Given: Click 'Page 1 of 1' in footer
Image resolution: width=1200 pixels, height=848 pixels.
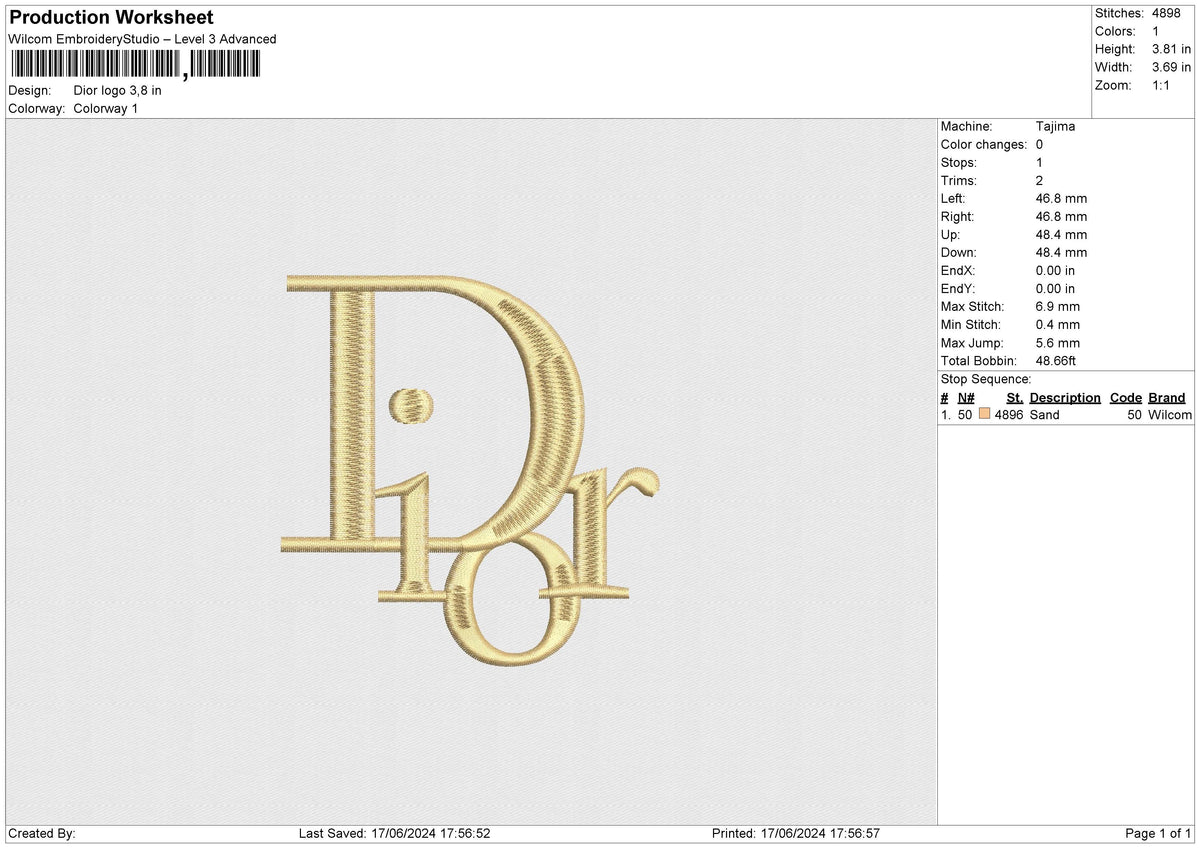Looking at the screenshot, I should 1158,834.
